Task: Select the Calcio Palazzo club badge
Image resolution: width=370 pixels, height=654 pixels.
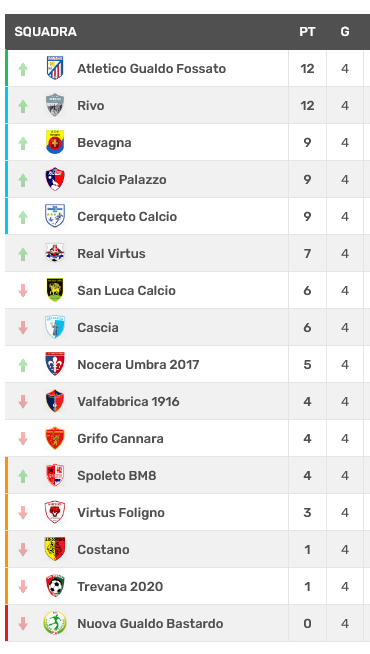Action: [x=55, y=179]
